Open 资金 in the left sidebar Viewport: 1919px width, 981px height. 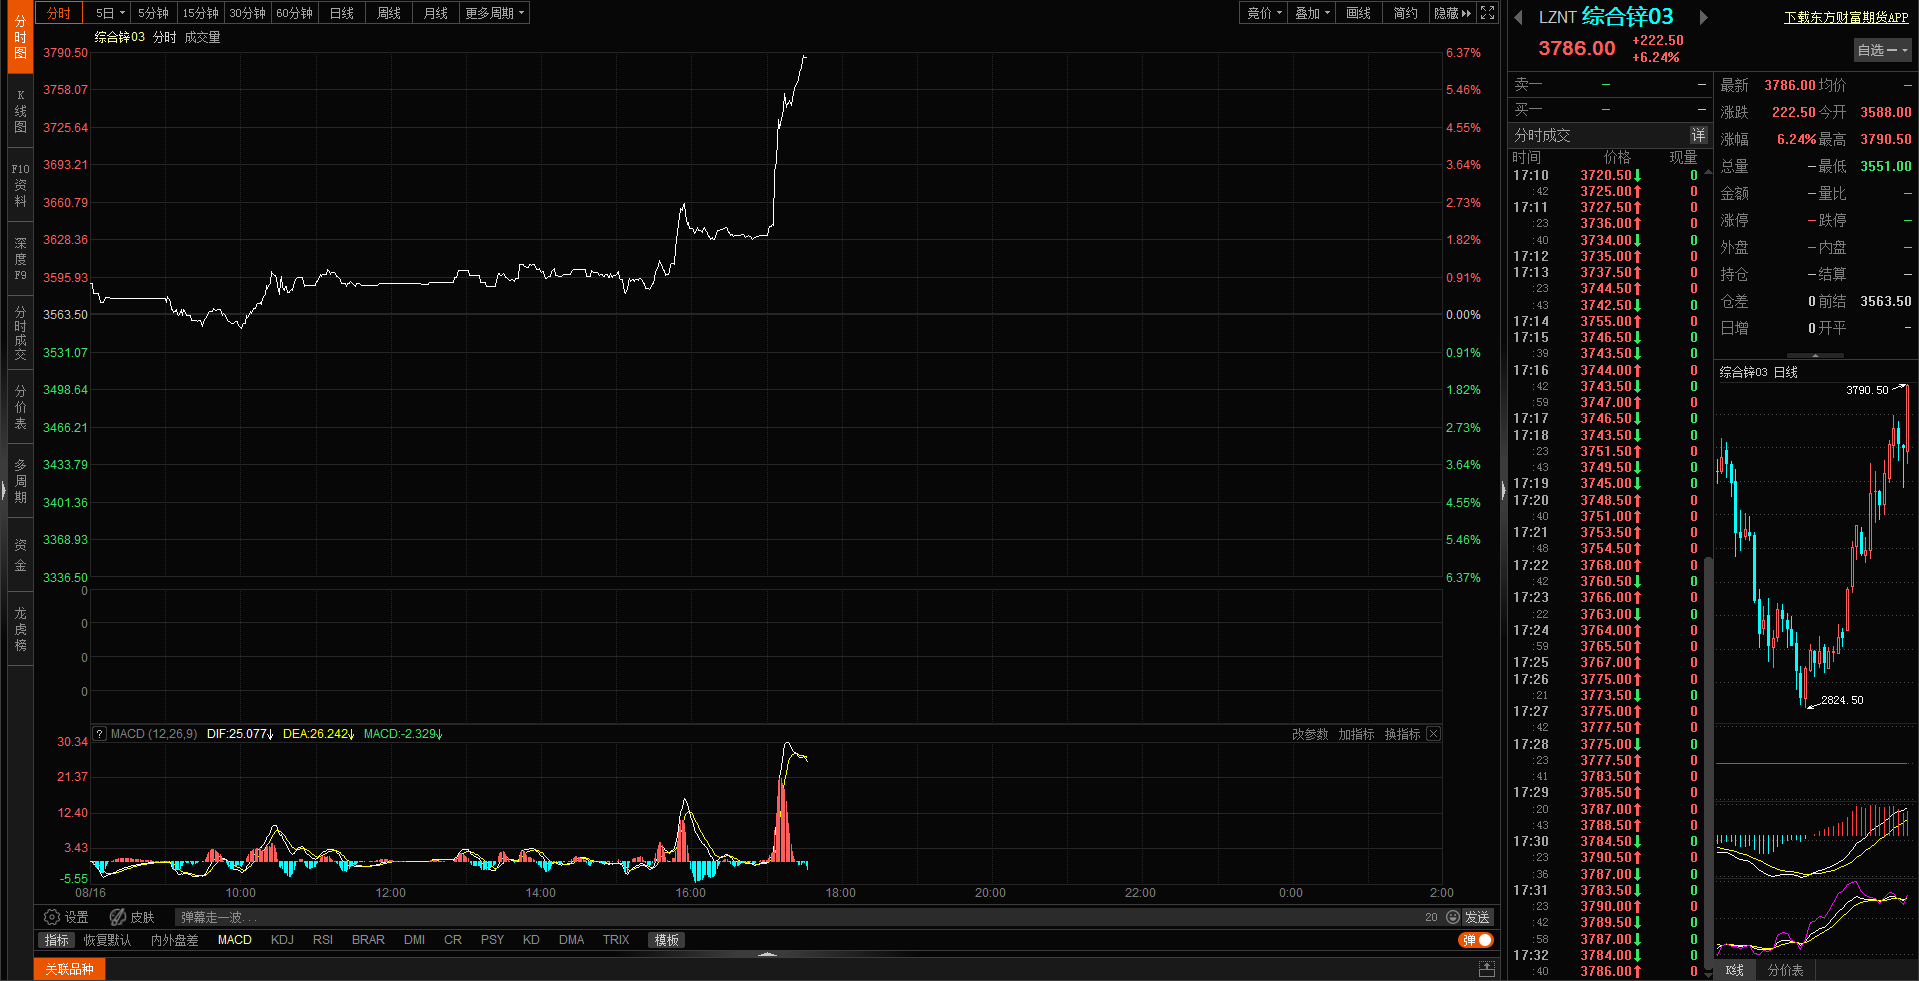pyautogui.click(x=20, y=555)
